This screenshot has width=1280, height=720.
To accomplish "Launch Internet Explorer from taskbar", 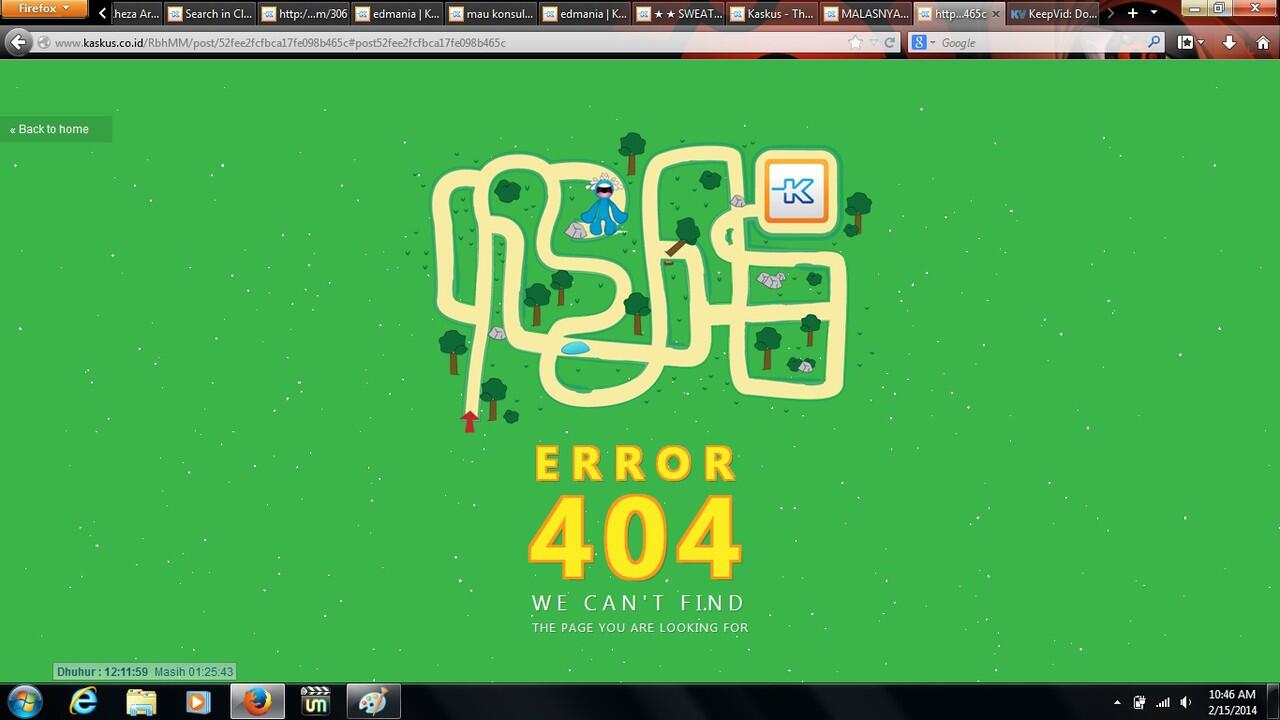I will pos(83,701).
